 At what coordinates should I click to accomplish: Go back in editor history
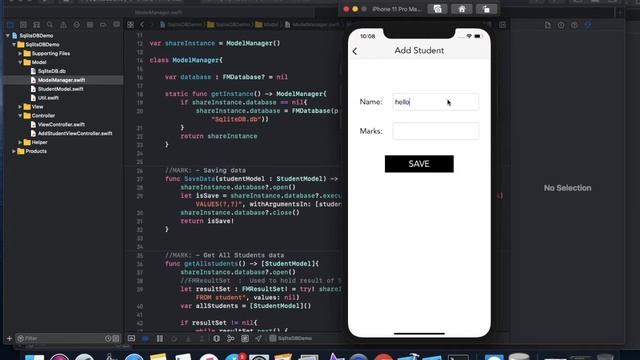click(142, 25)
